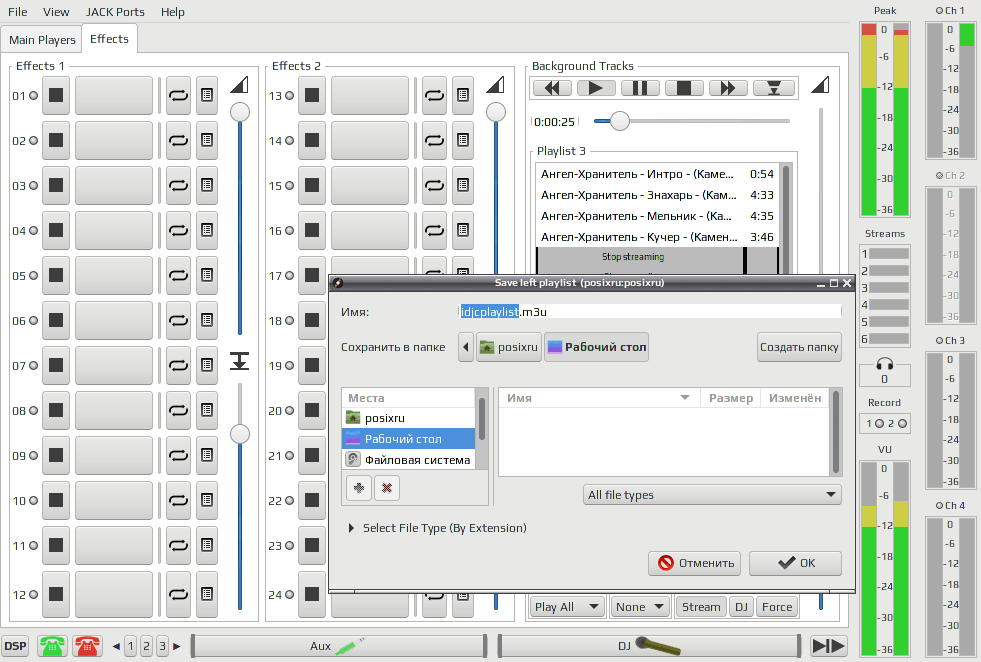Click the posixru path button
981x662 pixels.
click(x=509, y=347)
